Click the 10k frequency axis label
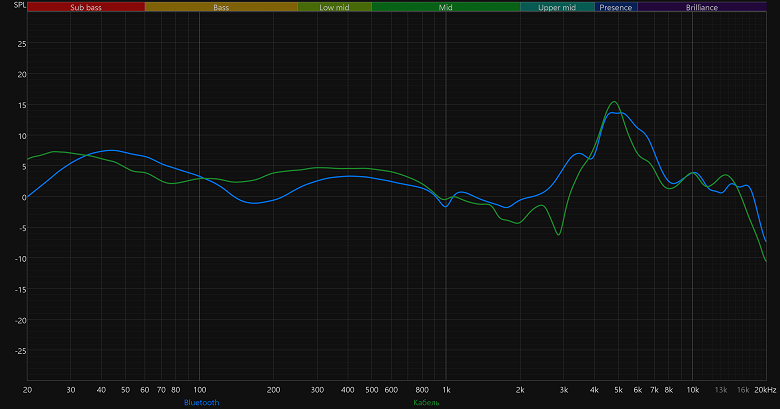 692,390
